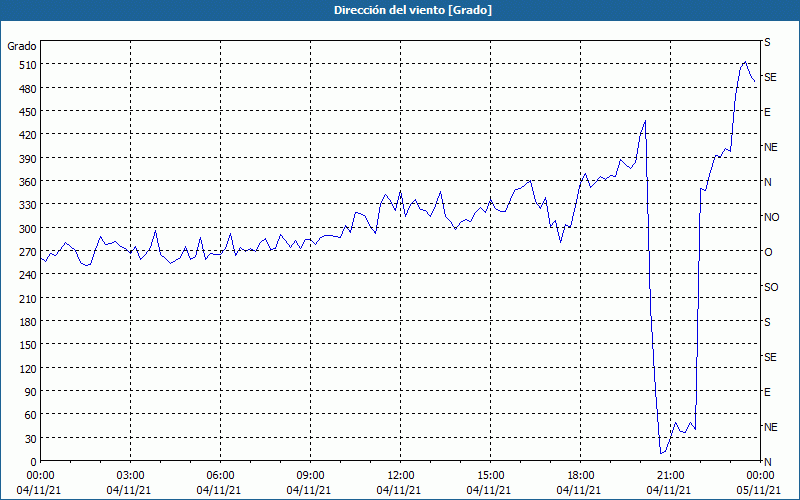Select the 'E' compass label level with 90
Viewport: 800px width, 500px height.
pyautogui.click(x=767, y=392)
